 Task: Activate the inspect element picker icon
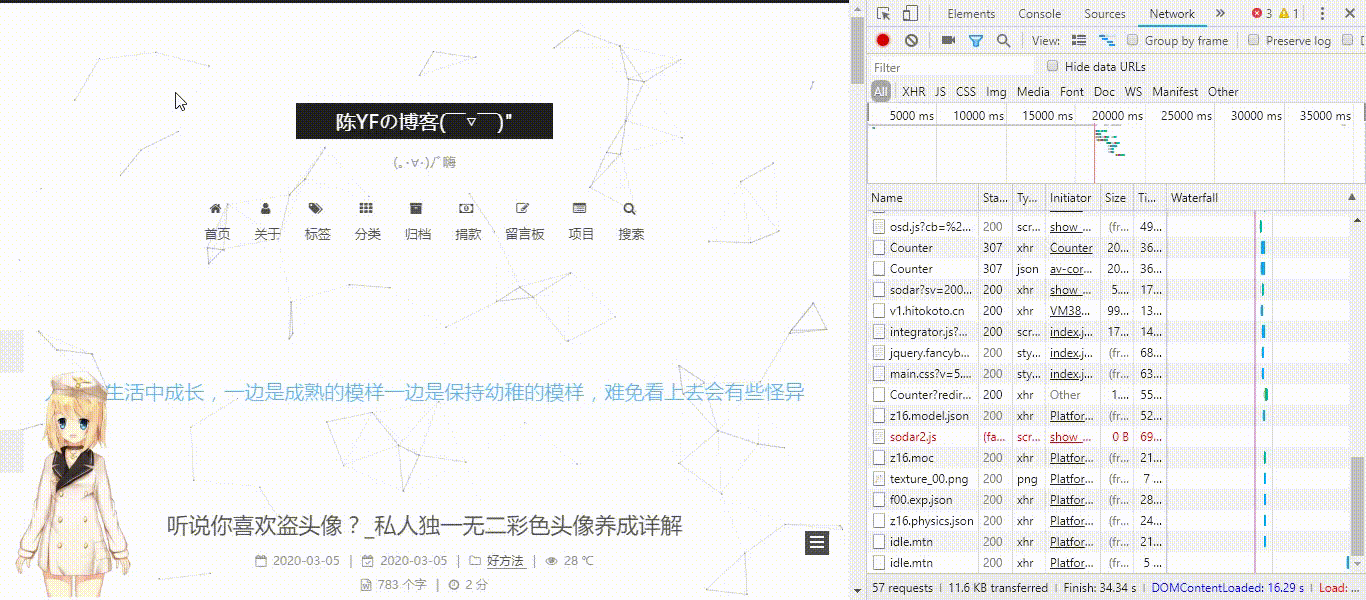(884, 13)
